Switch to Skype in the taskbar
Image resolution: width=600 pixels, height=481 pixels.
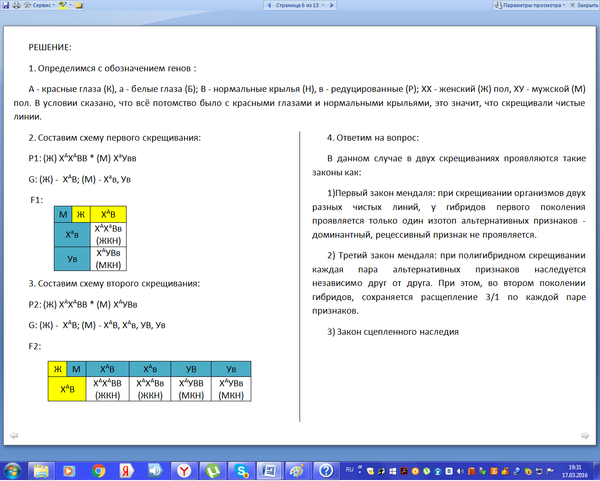(242, 469)
